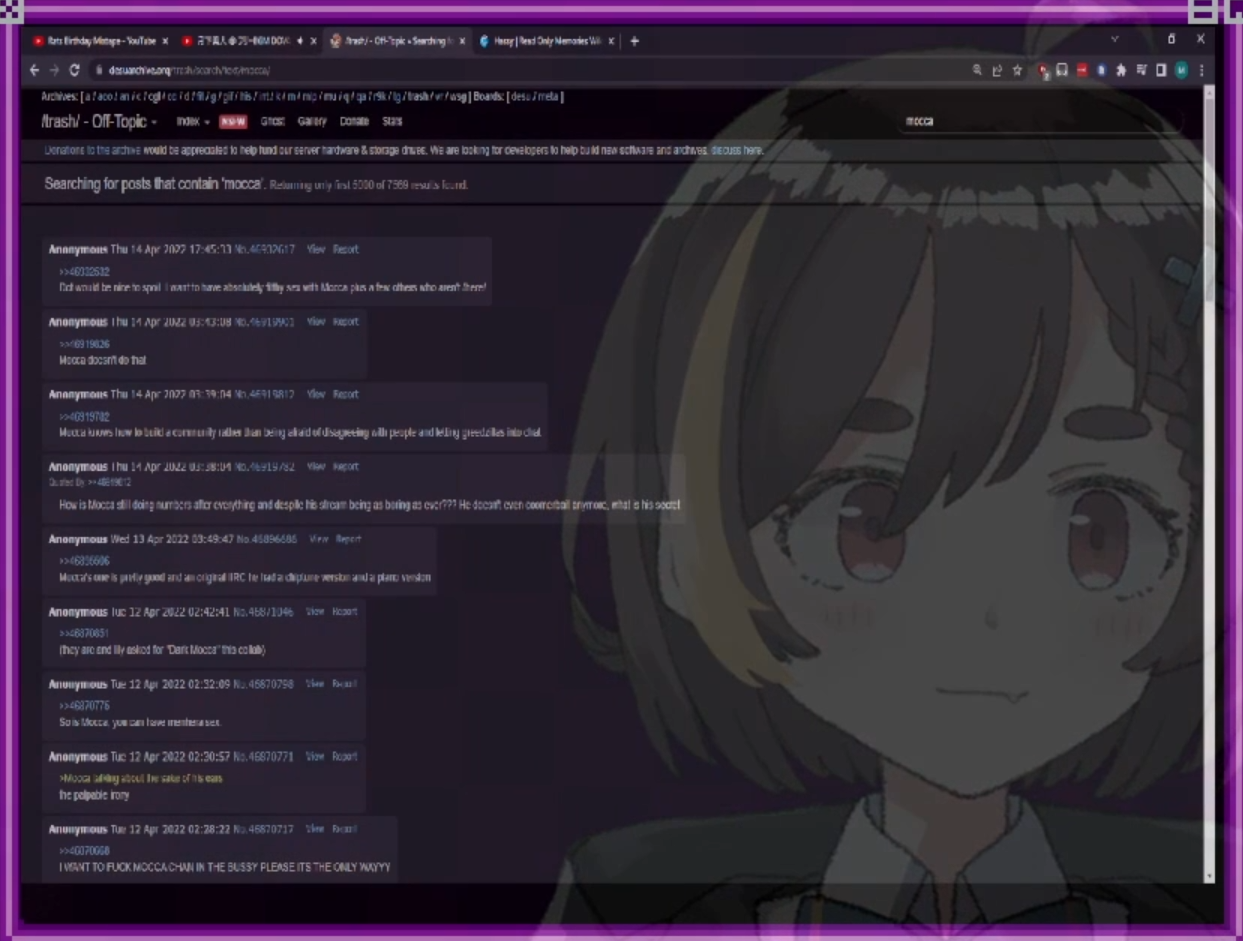Image resolution: width=1243 pixels, height=941 pixels.
Task: Open the Chrome profile avatar
Action: click(x=1181, y=70)
